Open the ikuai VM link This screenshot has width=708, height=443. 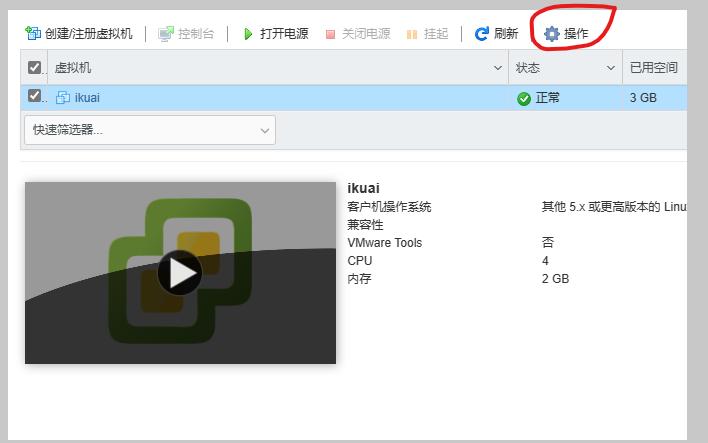click(x=87, y=98)
